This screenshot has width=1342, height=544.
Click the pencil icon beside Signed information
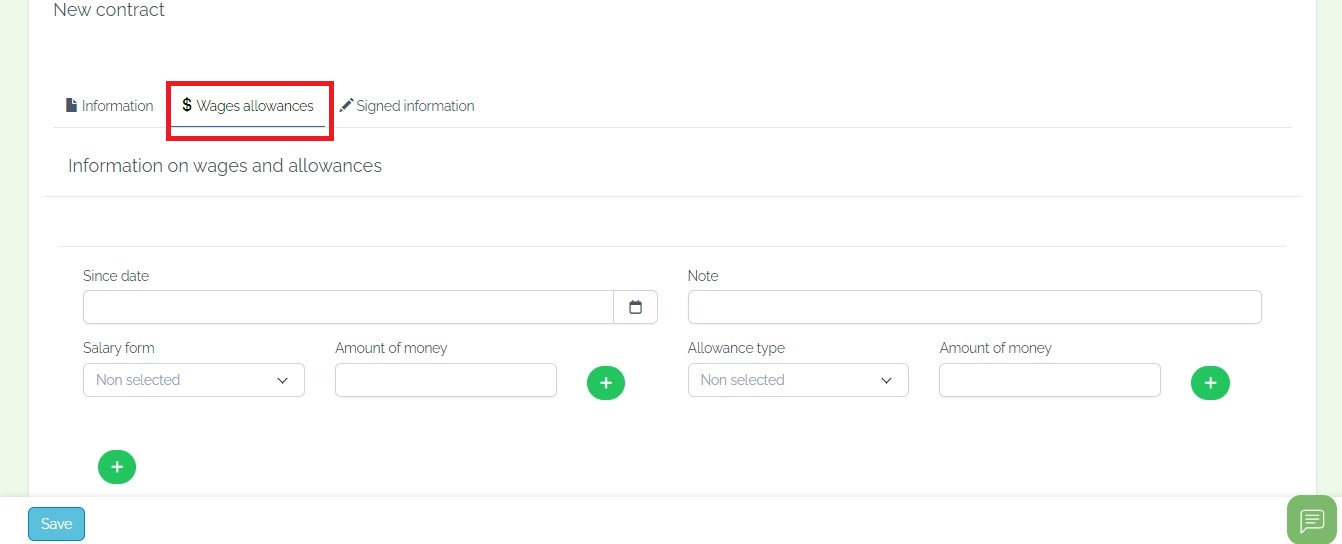(x=346, y=105)
